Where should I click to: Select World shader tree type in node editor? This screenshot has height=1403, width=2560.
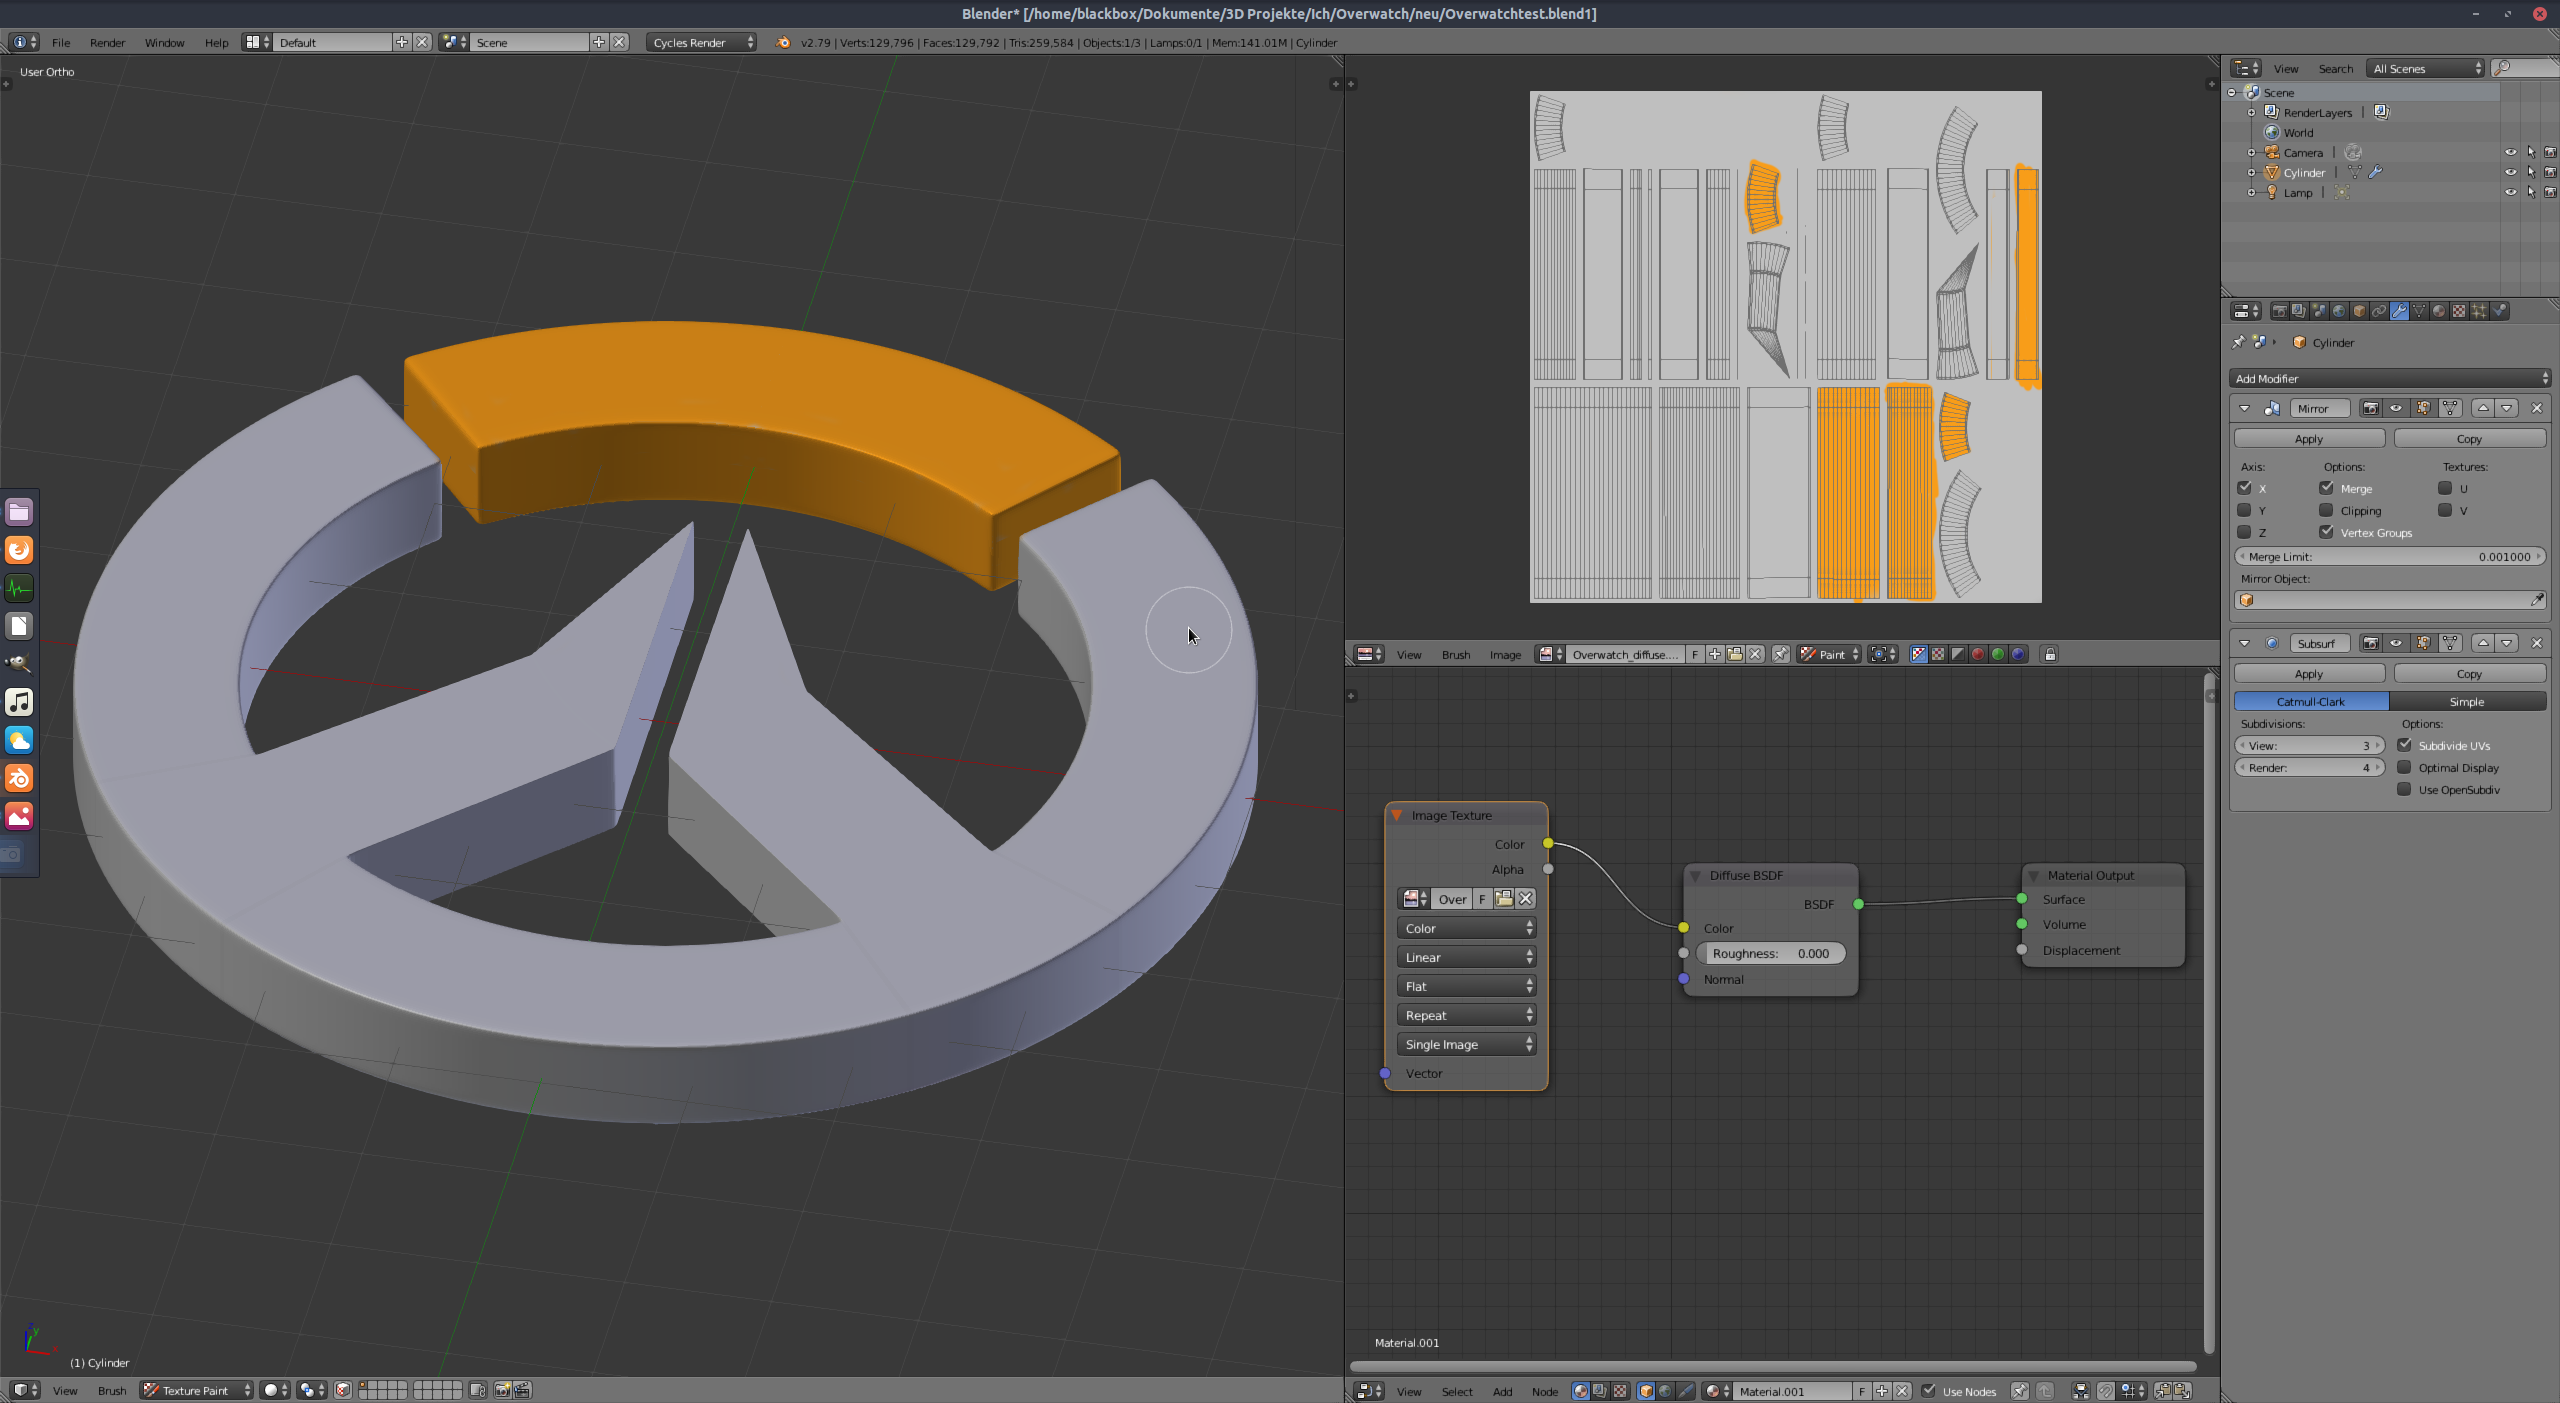tap(1665, 1391)
